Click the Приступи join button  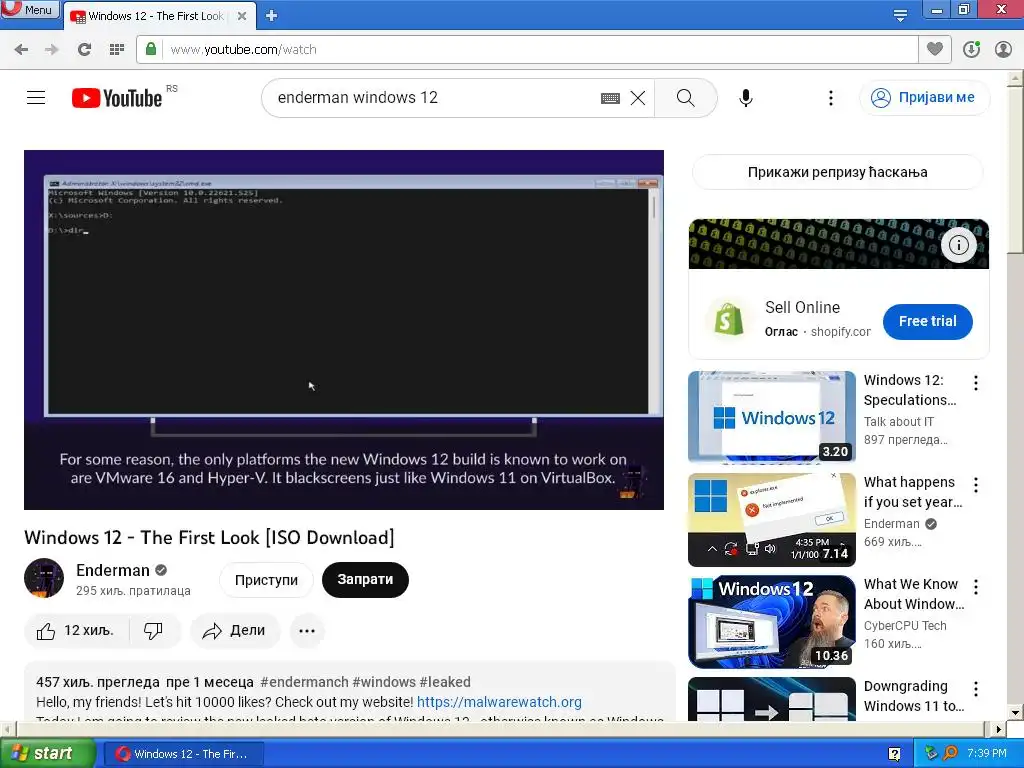266,580
